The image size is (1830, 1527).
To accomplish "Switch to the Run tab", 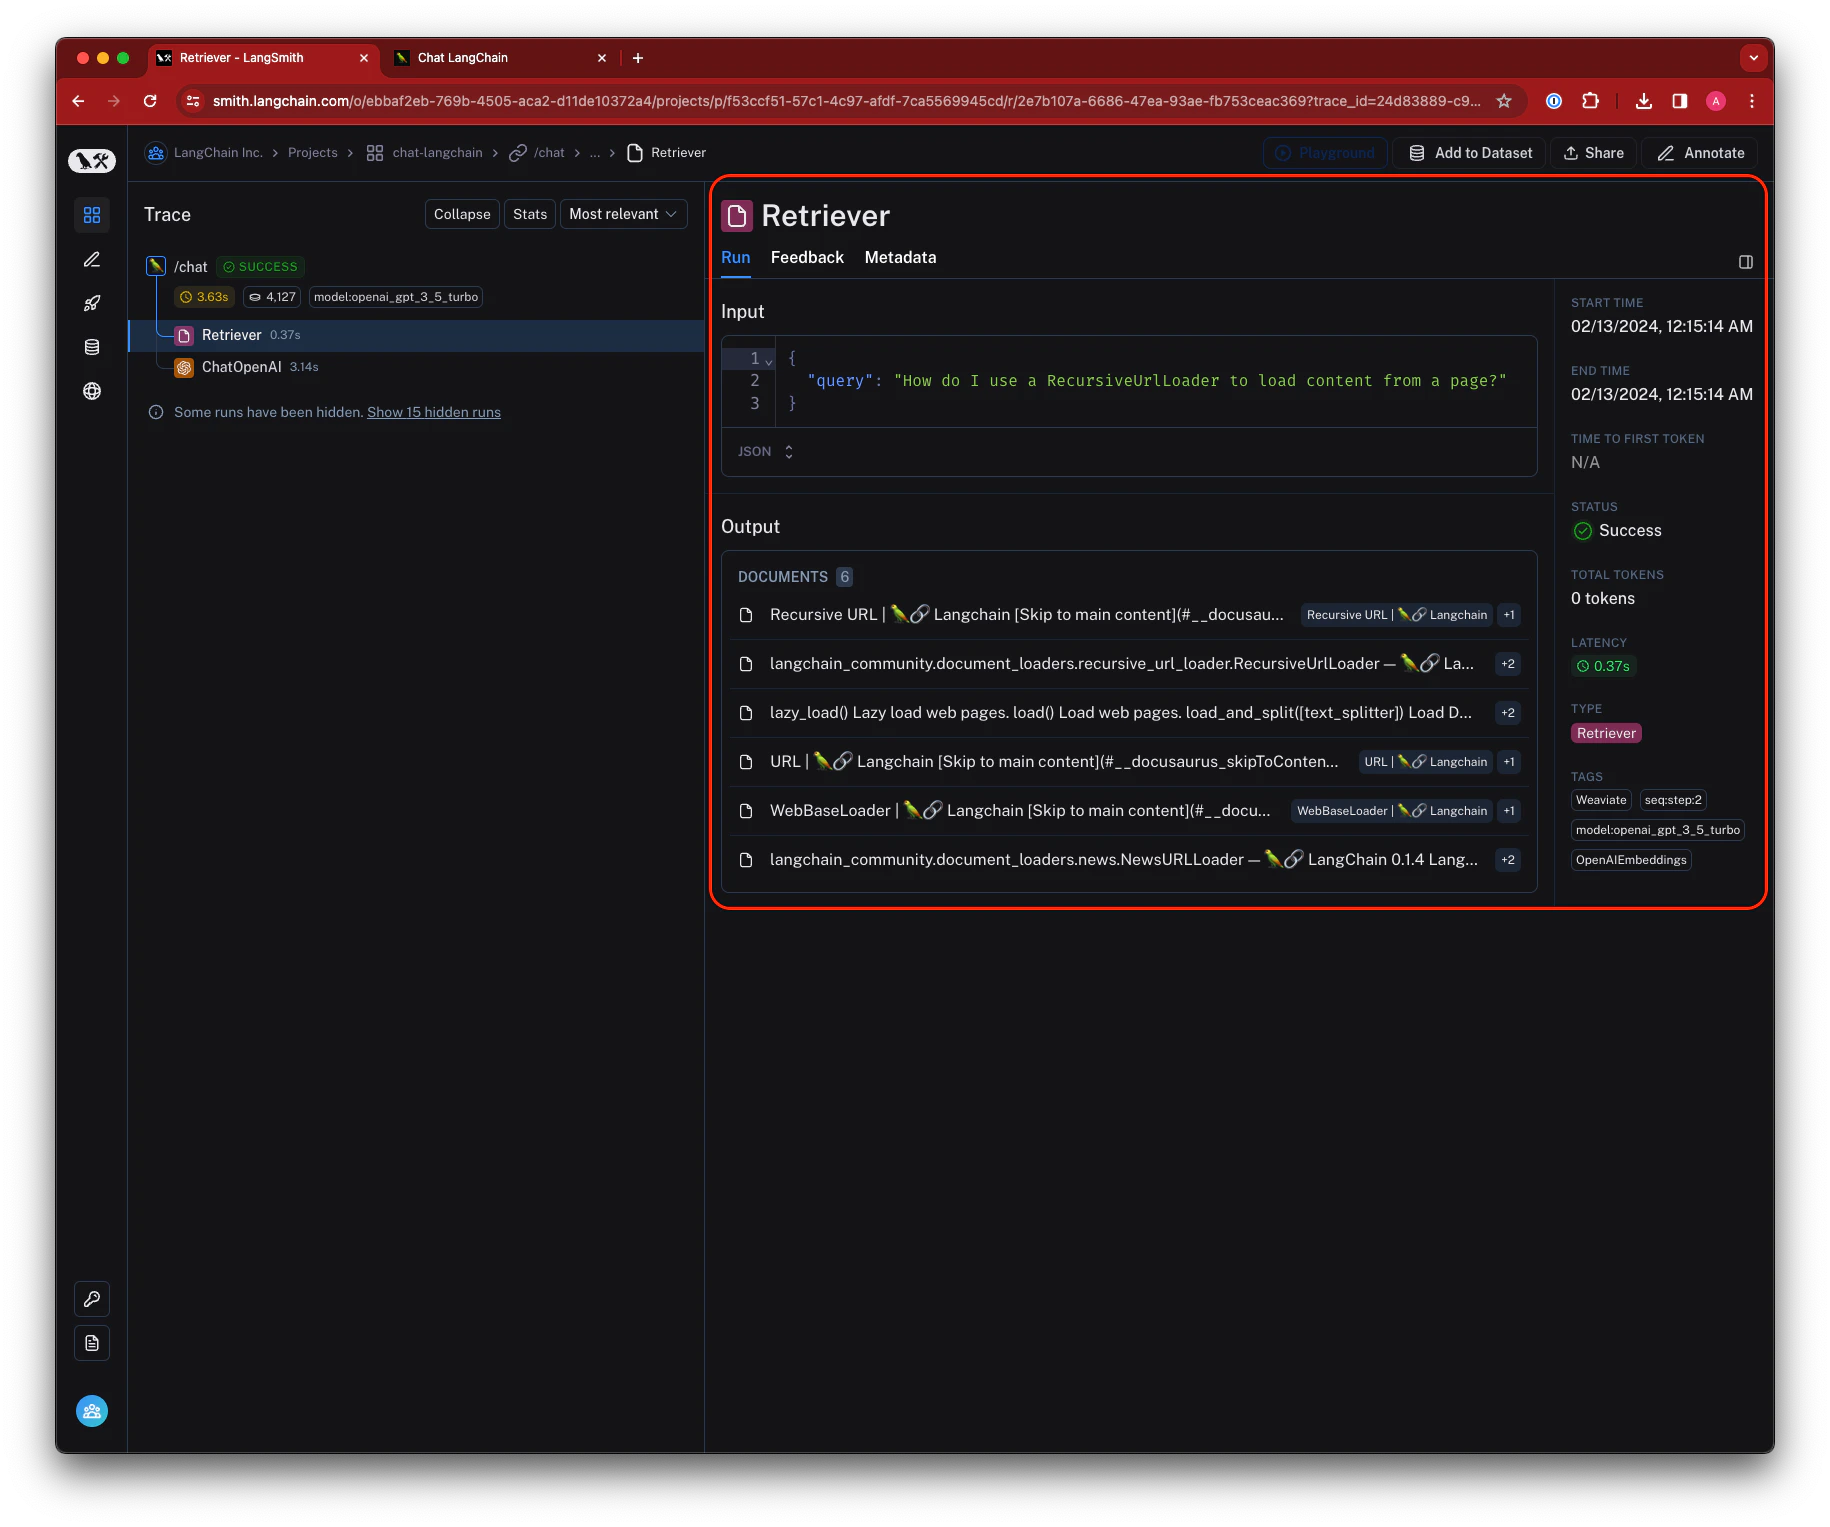I will click(736, 257).
